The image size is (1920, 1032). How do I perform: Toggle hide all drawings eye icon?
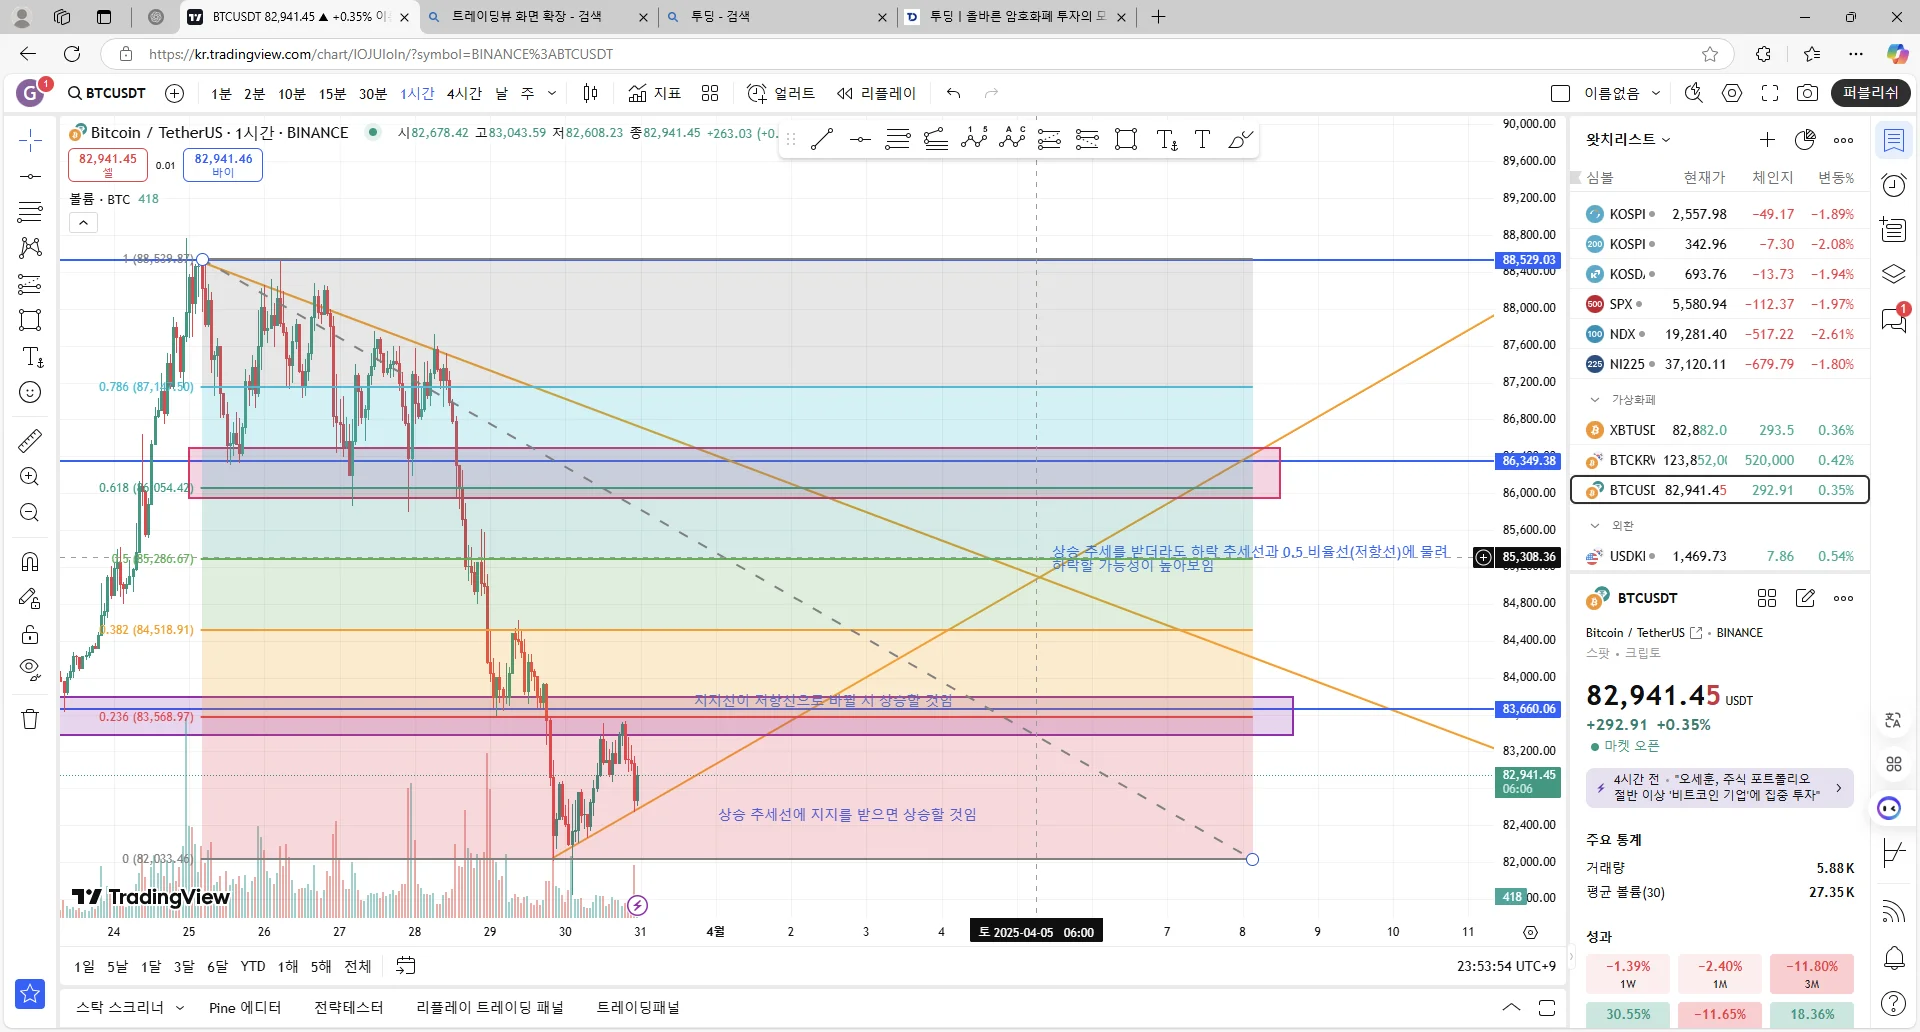[30, 669]
